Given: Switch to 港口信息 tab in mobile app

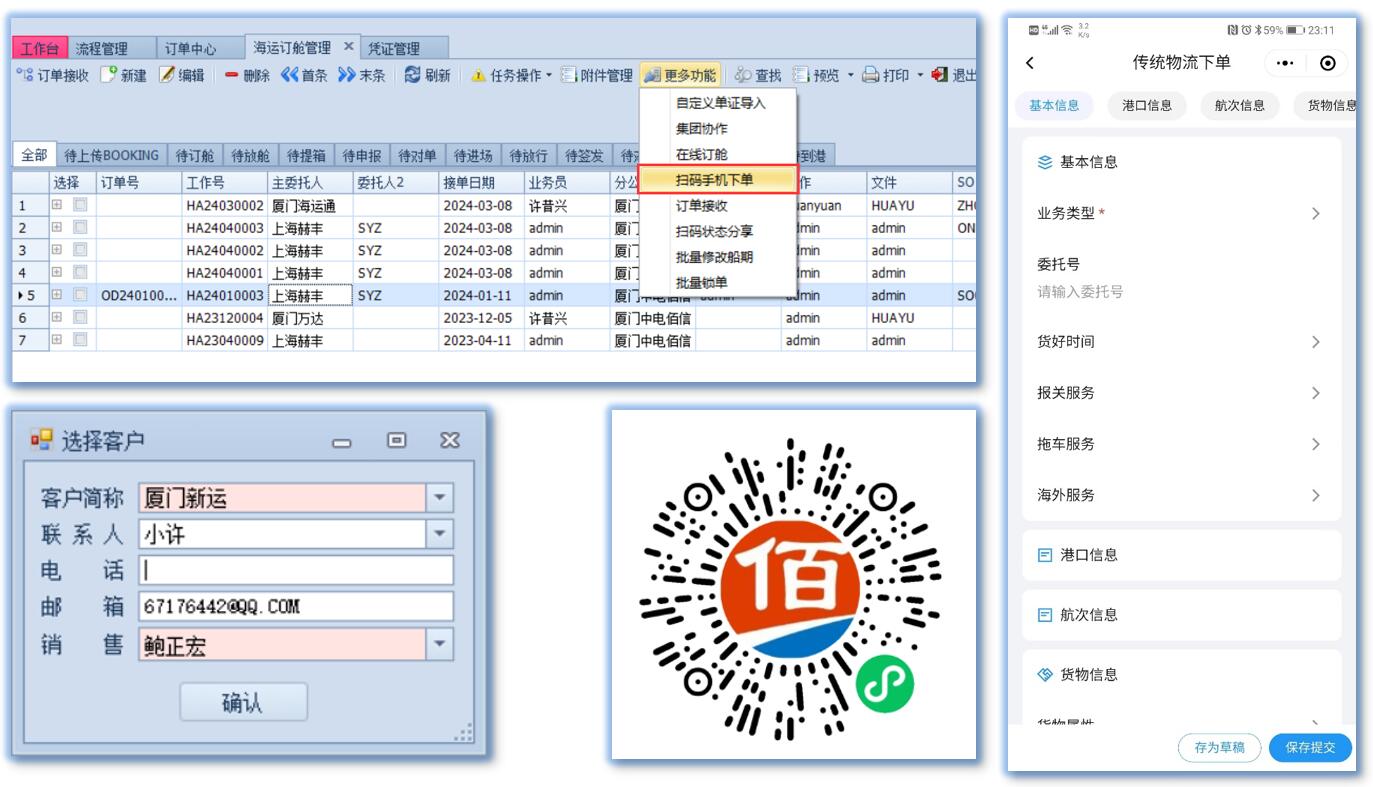Looking at the screenshot, I should pos(1147,105).
